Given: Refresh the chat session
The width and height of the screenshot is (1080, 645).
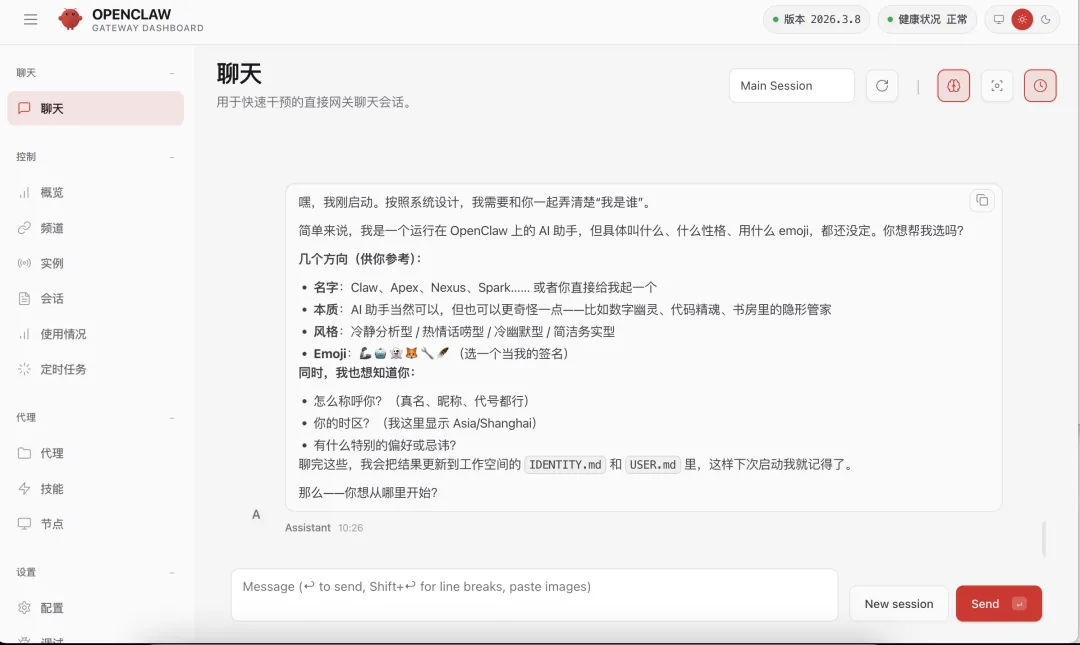Looking at the screenshot, I should coord(882,85).
